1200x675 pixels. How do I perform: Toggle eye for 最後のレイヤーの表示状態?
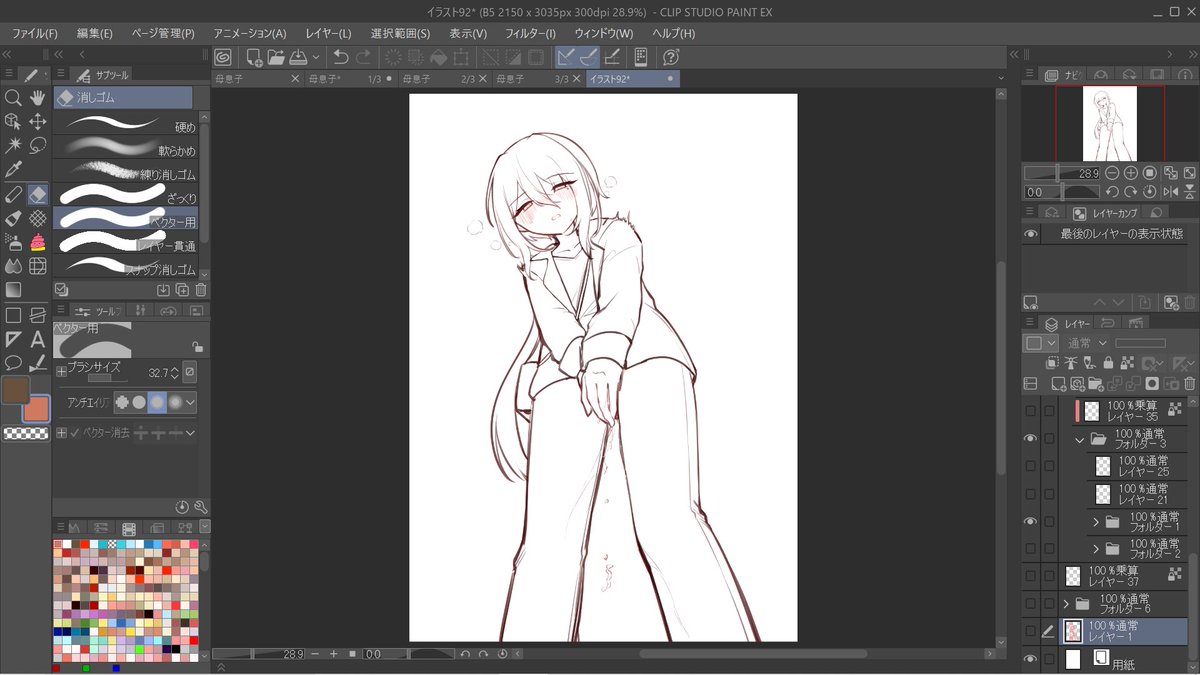[x=1031, y=233]
